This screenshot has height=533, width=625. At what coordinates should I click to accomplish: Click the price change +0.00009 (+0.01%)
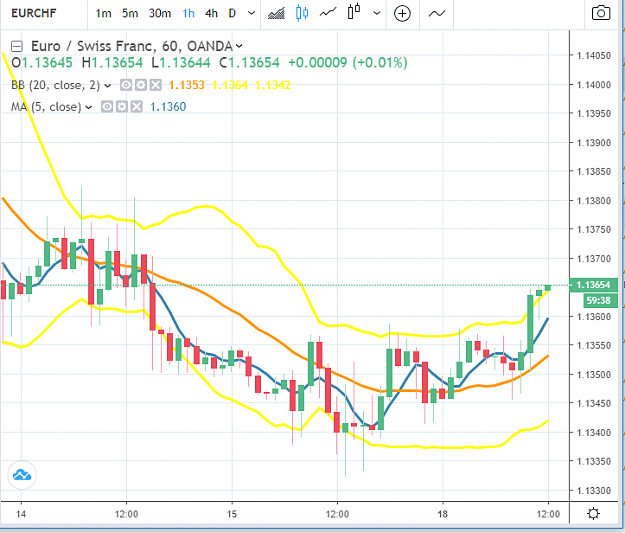click(x=348, y=63)
